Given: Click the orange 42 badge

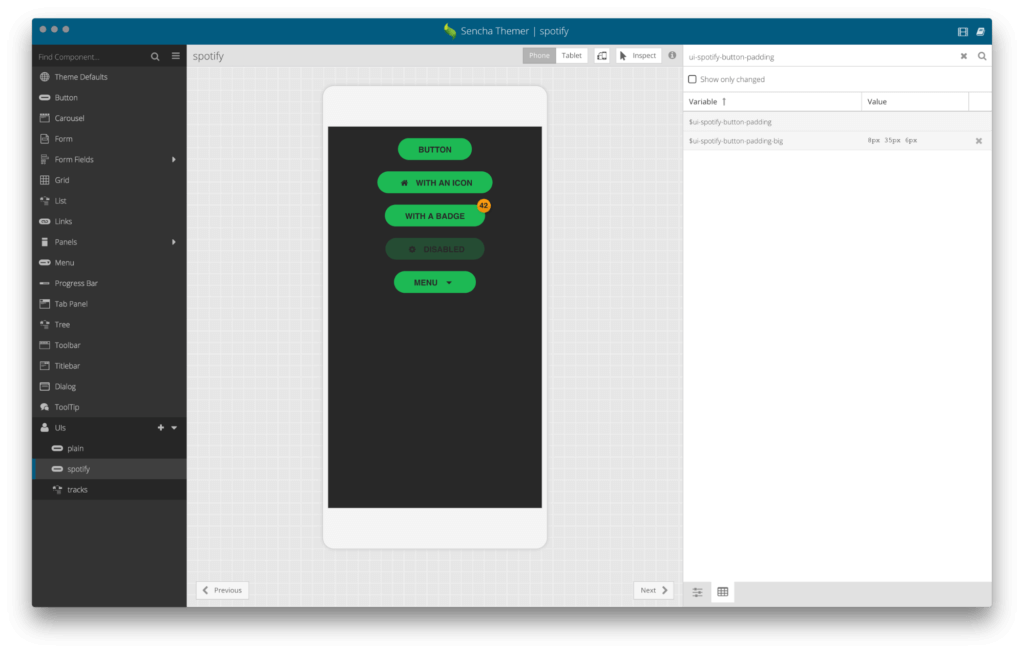Looking at the screenshot, I should [483, 206].
